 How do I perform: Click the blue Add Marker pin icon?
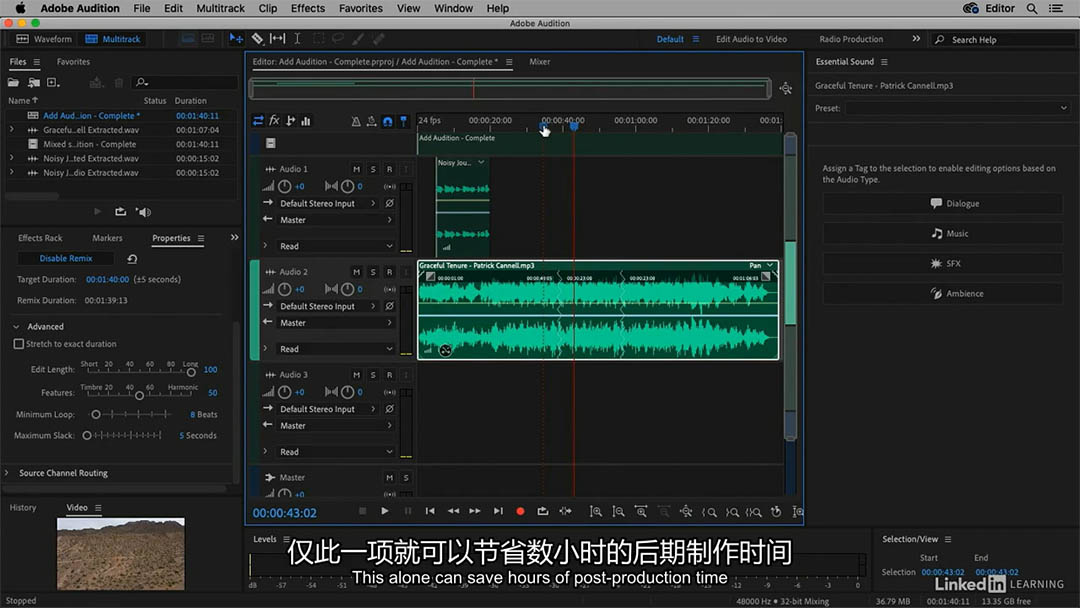[404, 121]
